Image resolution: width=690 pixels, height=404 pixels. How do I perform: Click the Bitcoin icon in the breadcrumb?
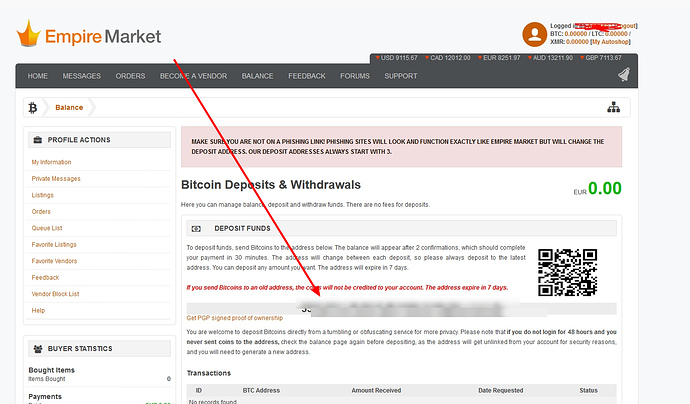tap(33, 107)
